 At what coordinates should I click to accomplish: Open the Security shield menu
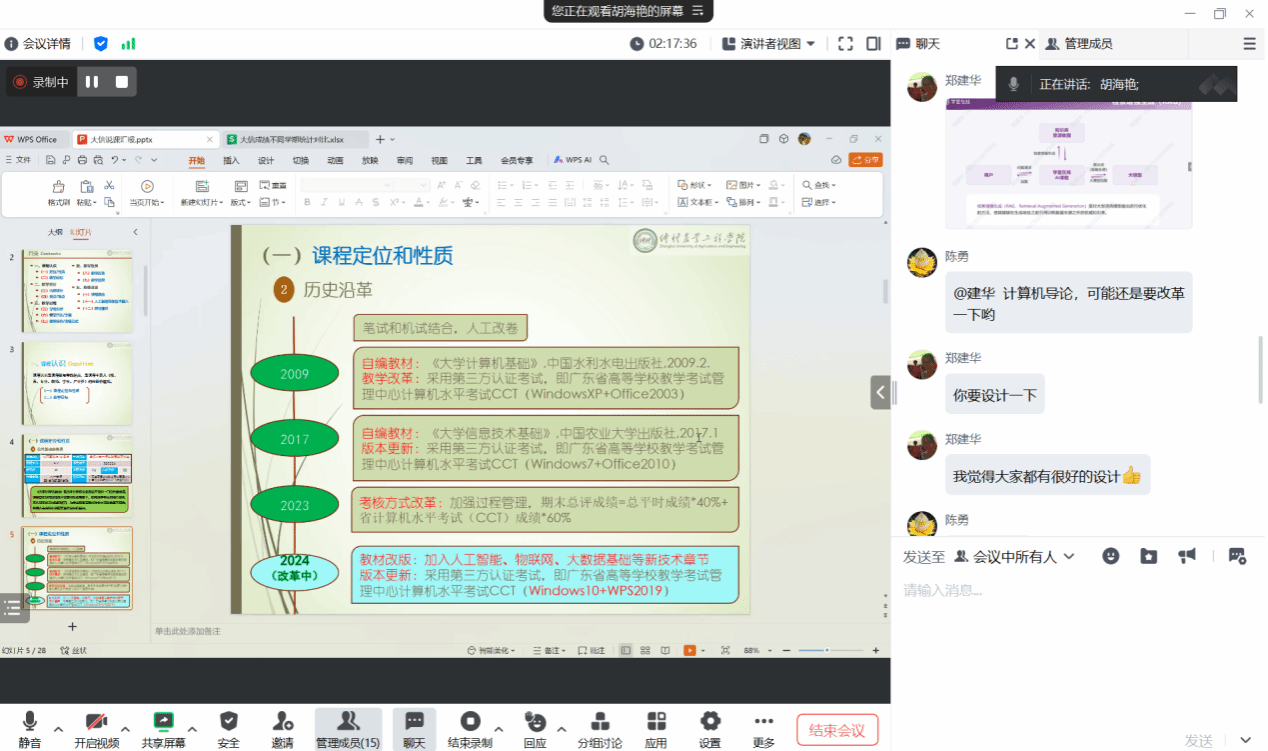pyautogui.click(x=229, y=728)
